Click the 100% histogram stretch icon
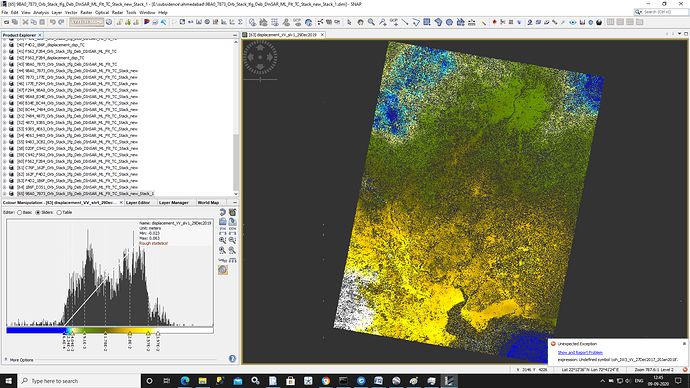690x388 pixels. [x=232, y=231]
